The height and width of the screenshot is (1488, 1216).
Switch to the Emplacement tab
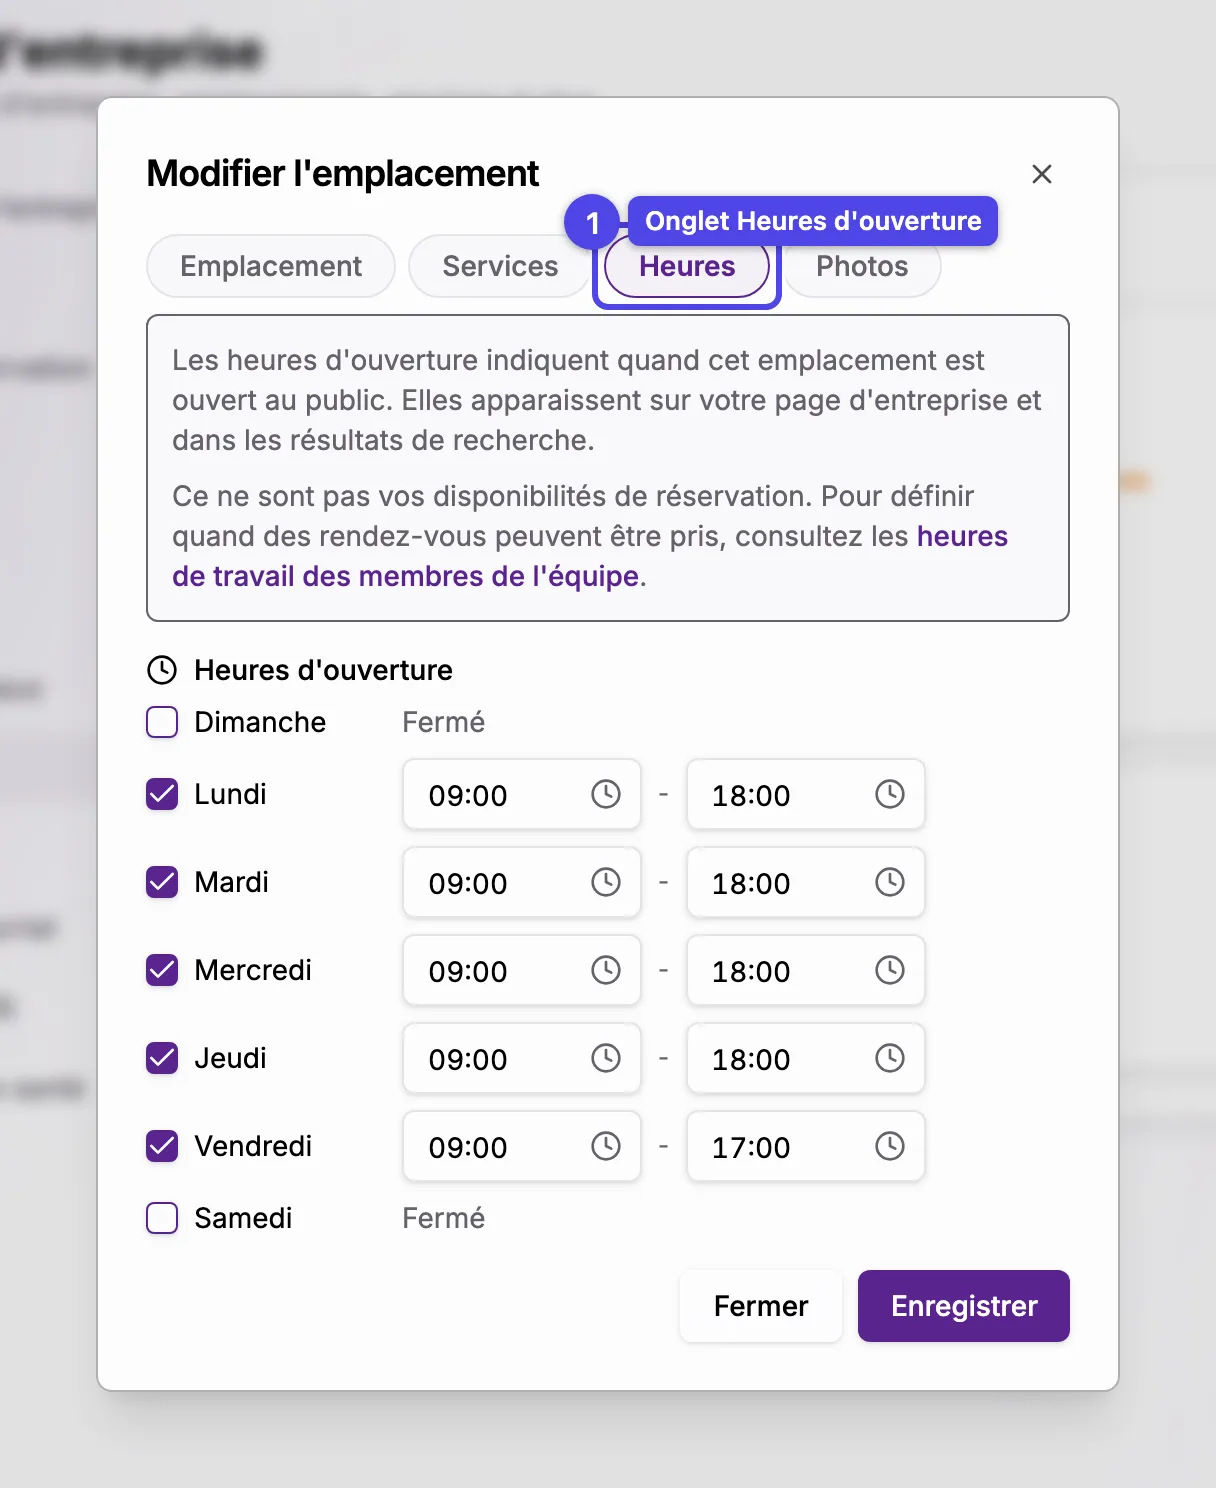pos(271,266)
